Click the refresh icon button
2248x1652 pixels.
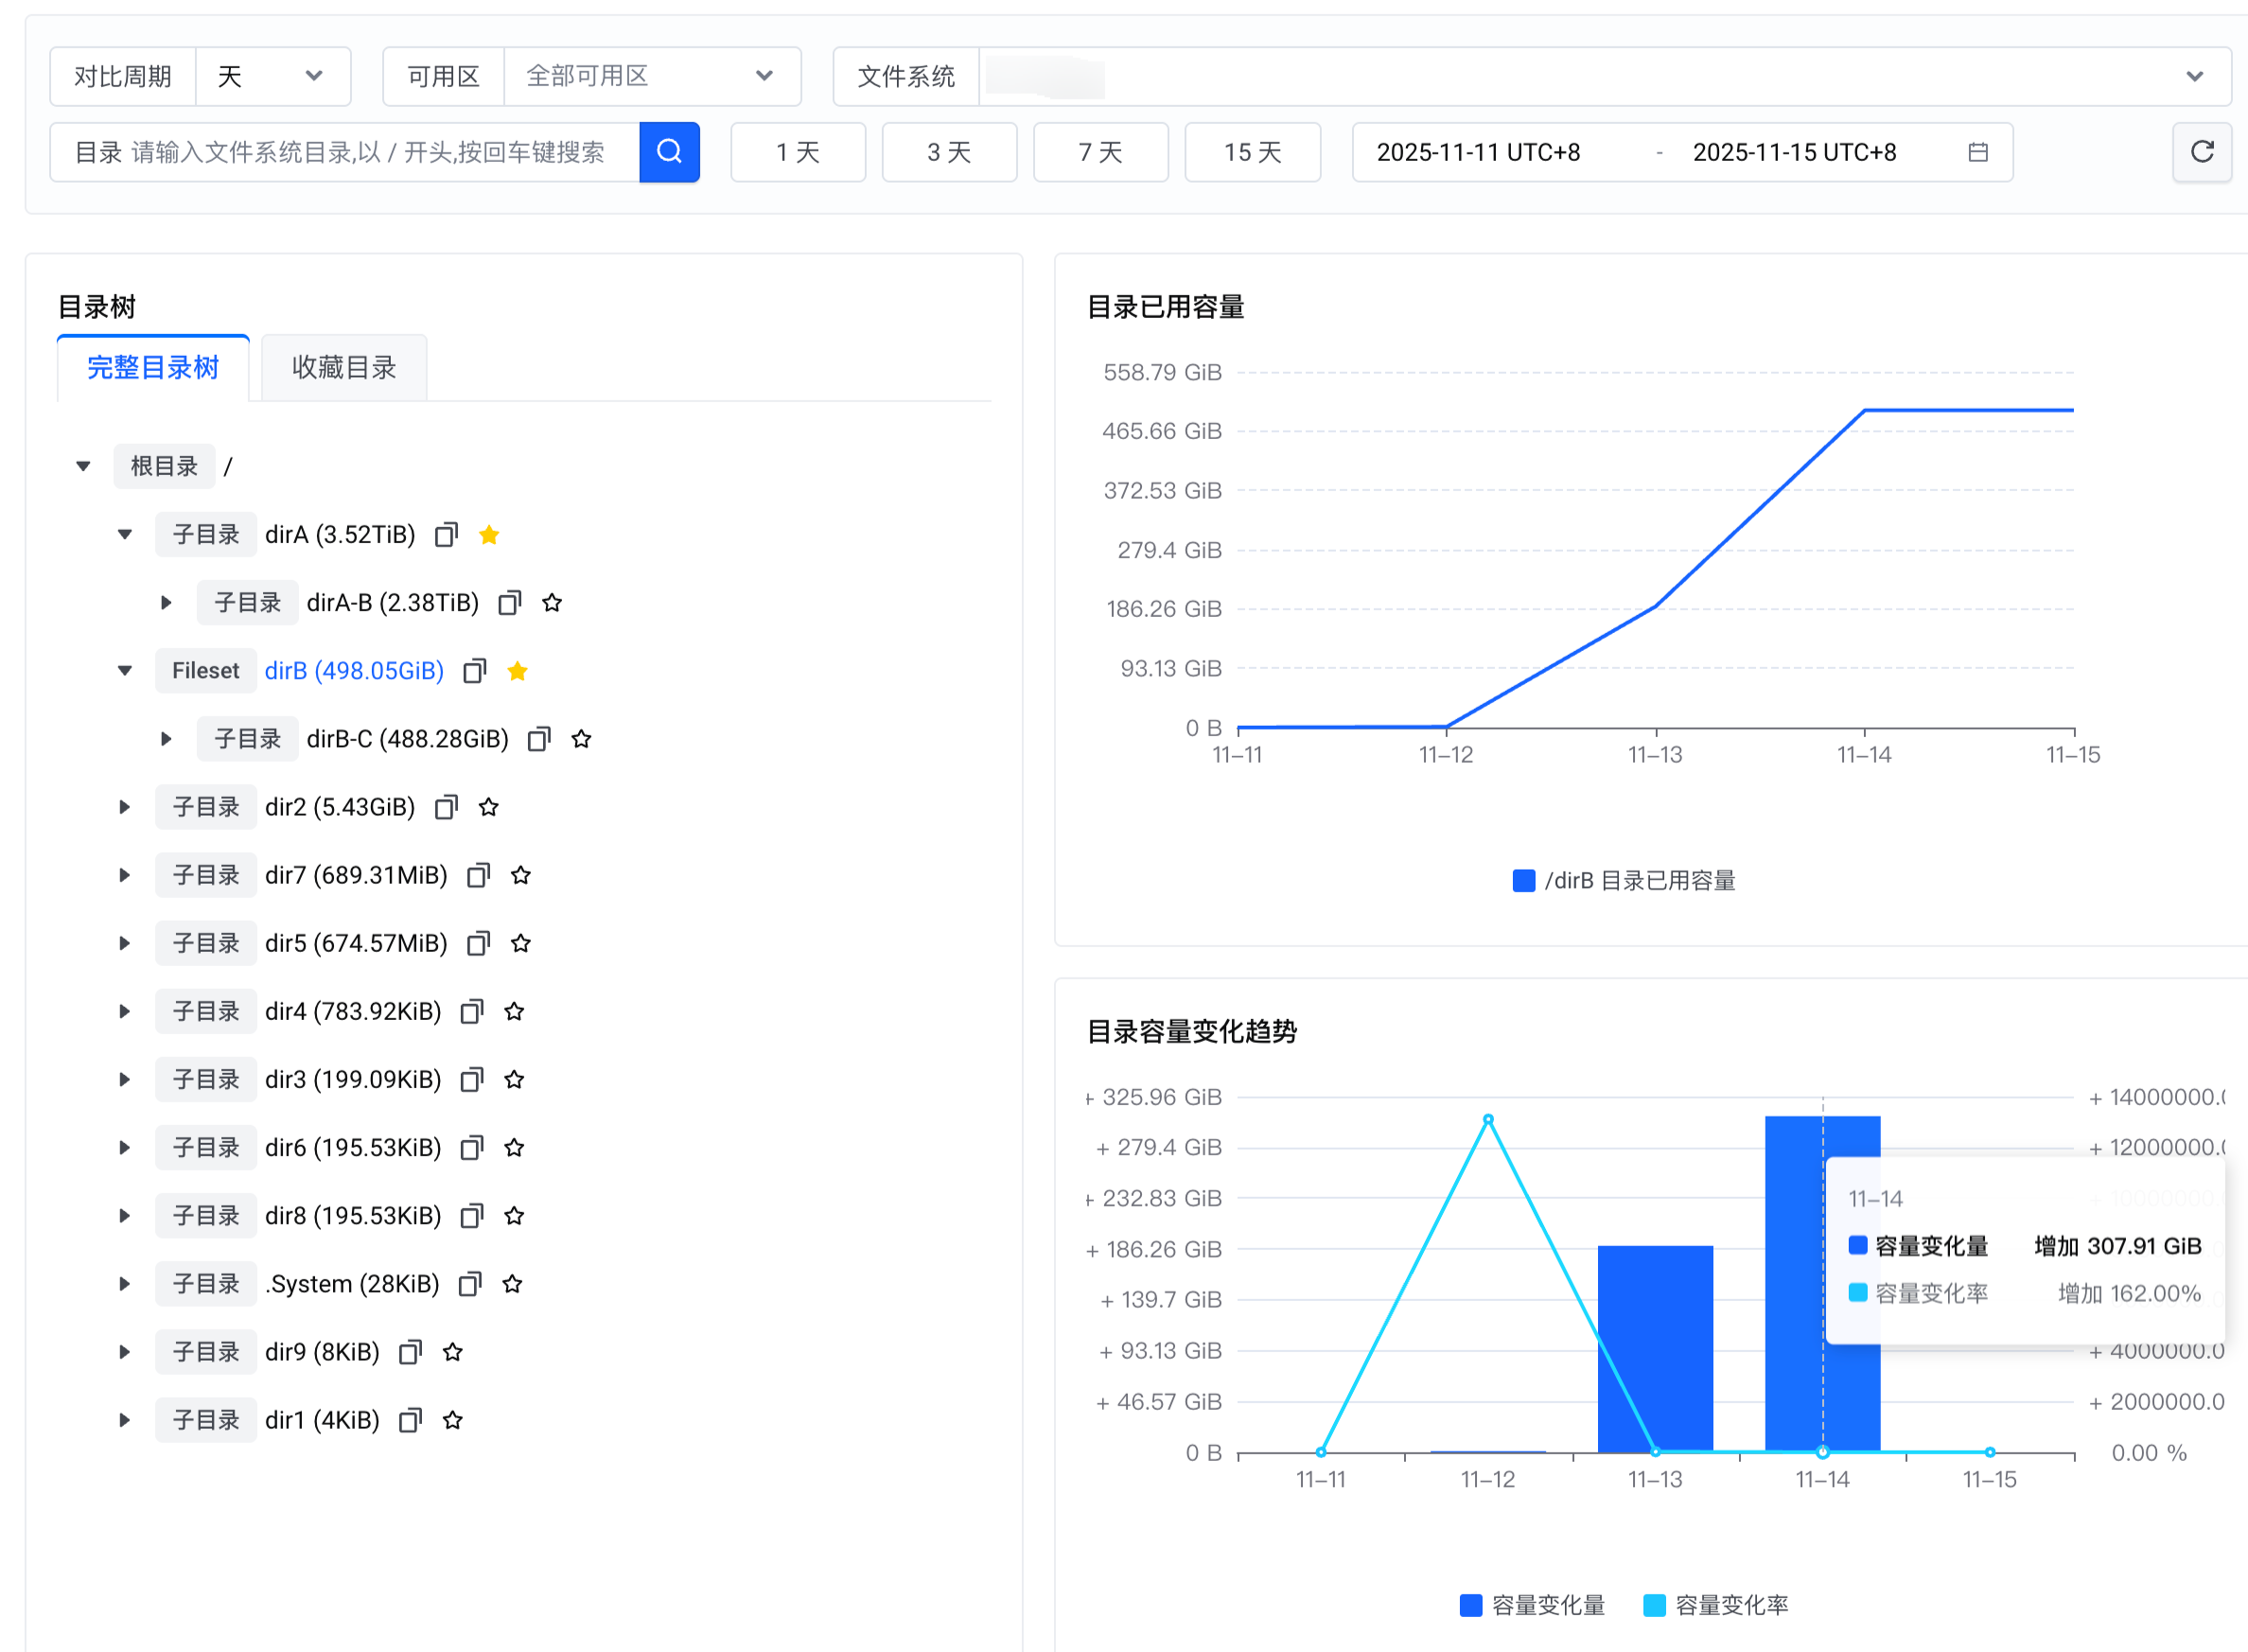pos(2201,152)
